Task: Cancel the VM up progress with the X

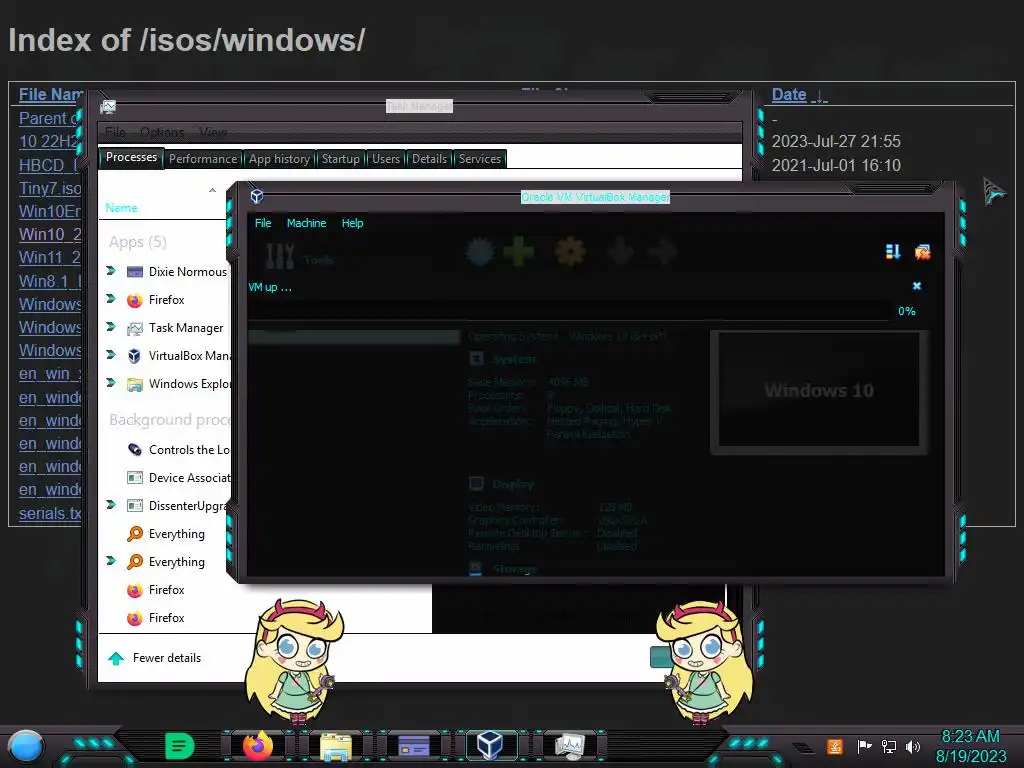Action: coord(917,286)
